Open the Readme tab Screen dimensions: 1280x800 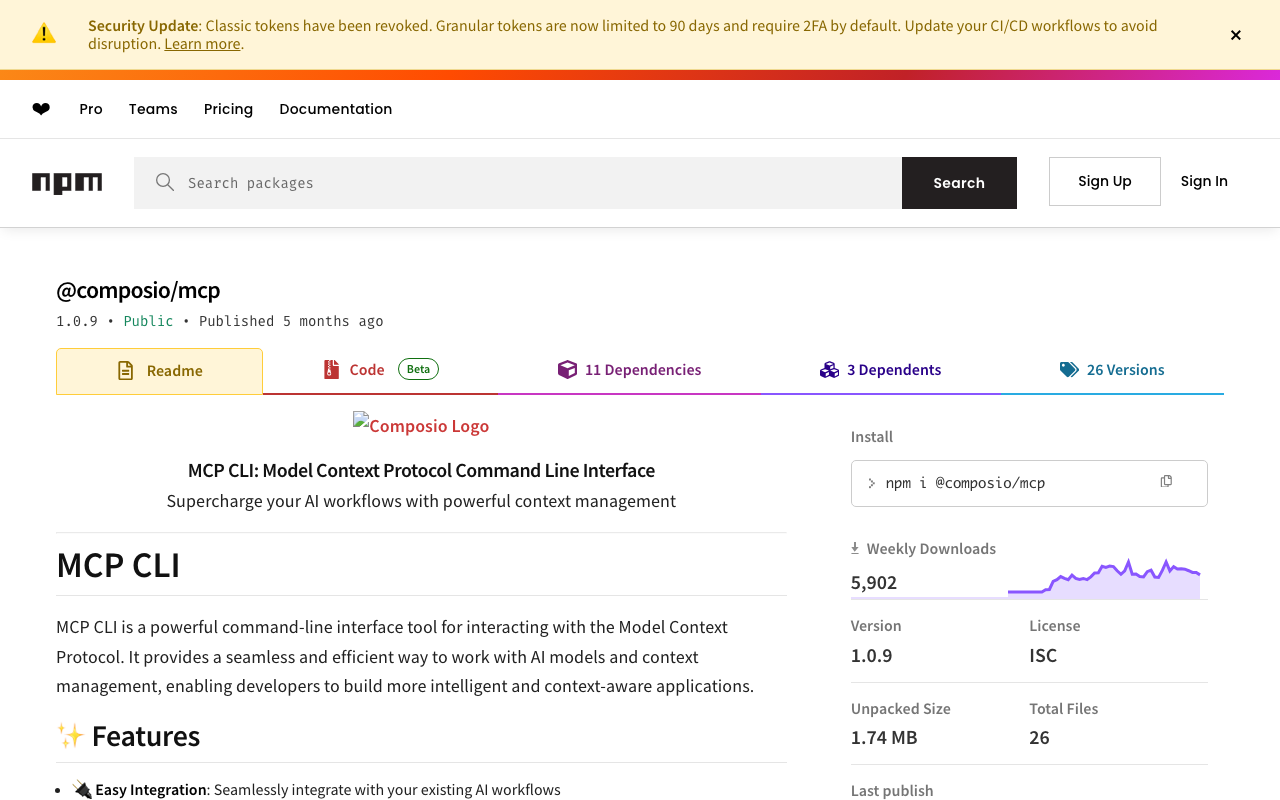160,371
